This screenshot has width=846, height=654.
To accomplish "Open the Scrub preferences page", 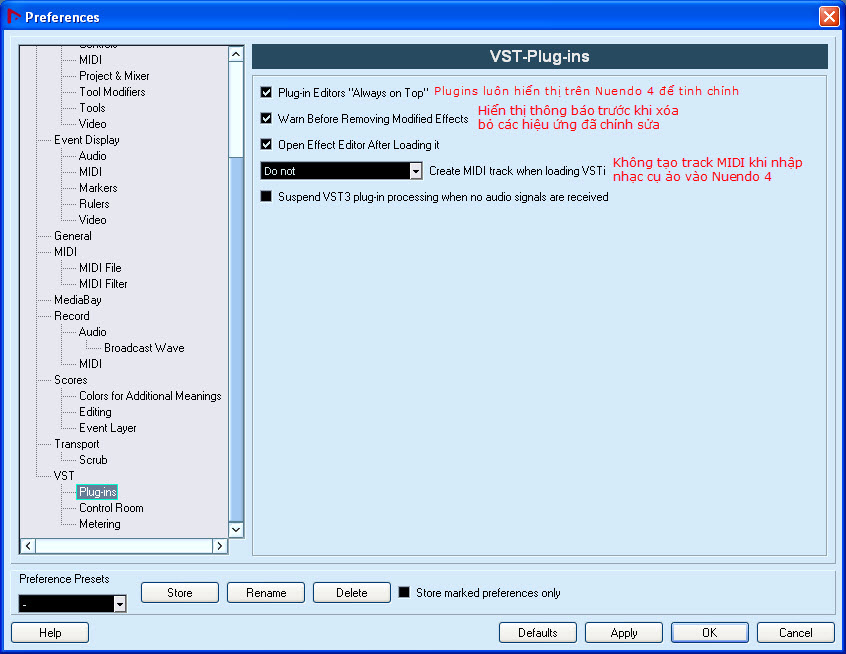I will click(x=93, y=460).
